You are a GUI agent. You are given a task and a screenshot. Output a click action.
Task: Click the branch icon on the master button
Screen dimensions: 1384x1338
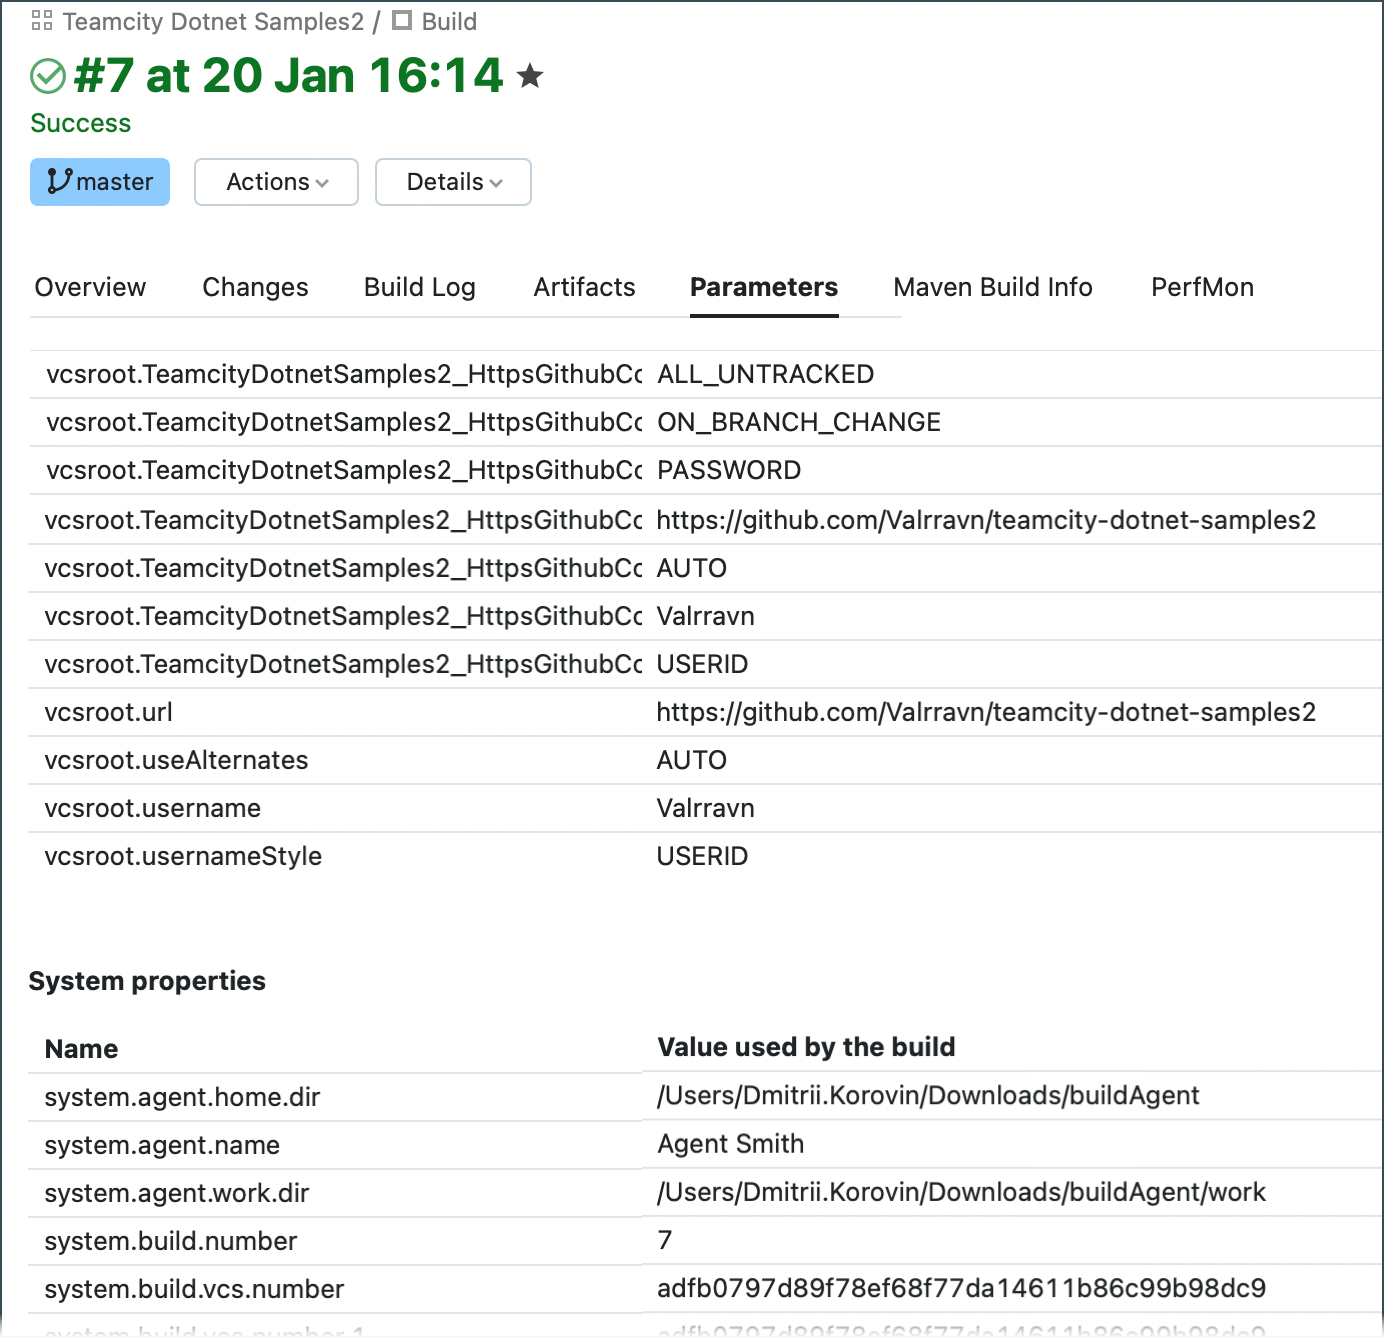point(58,182)
